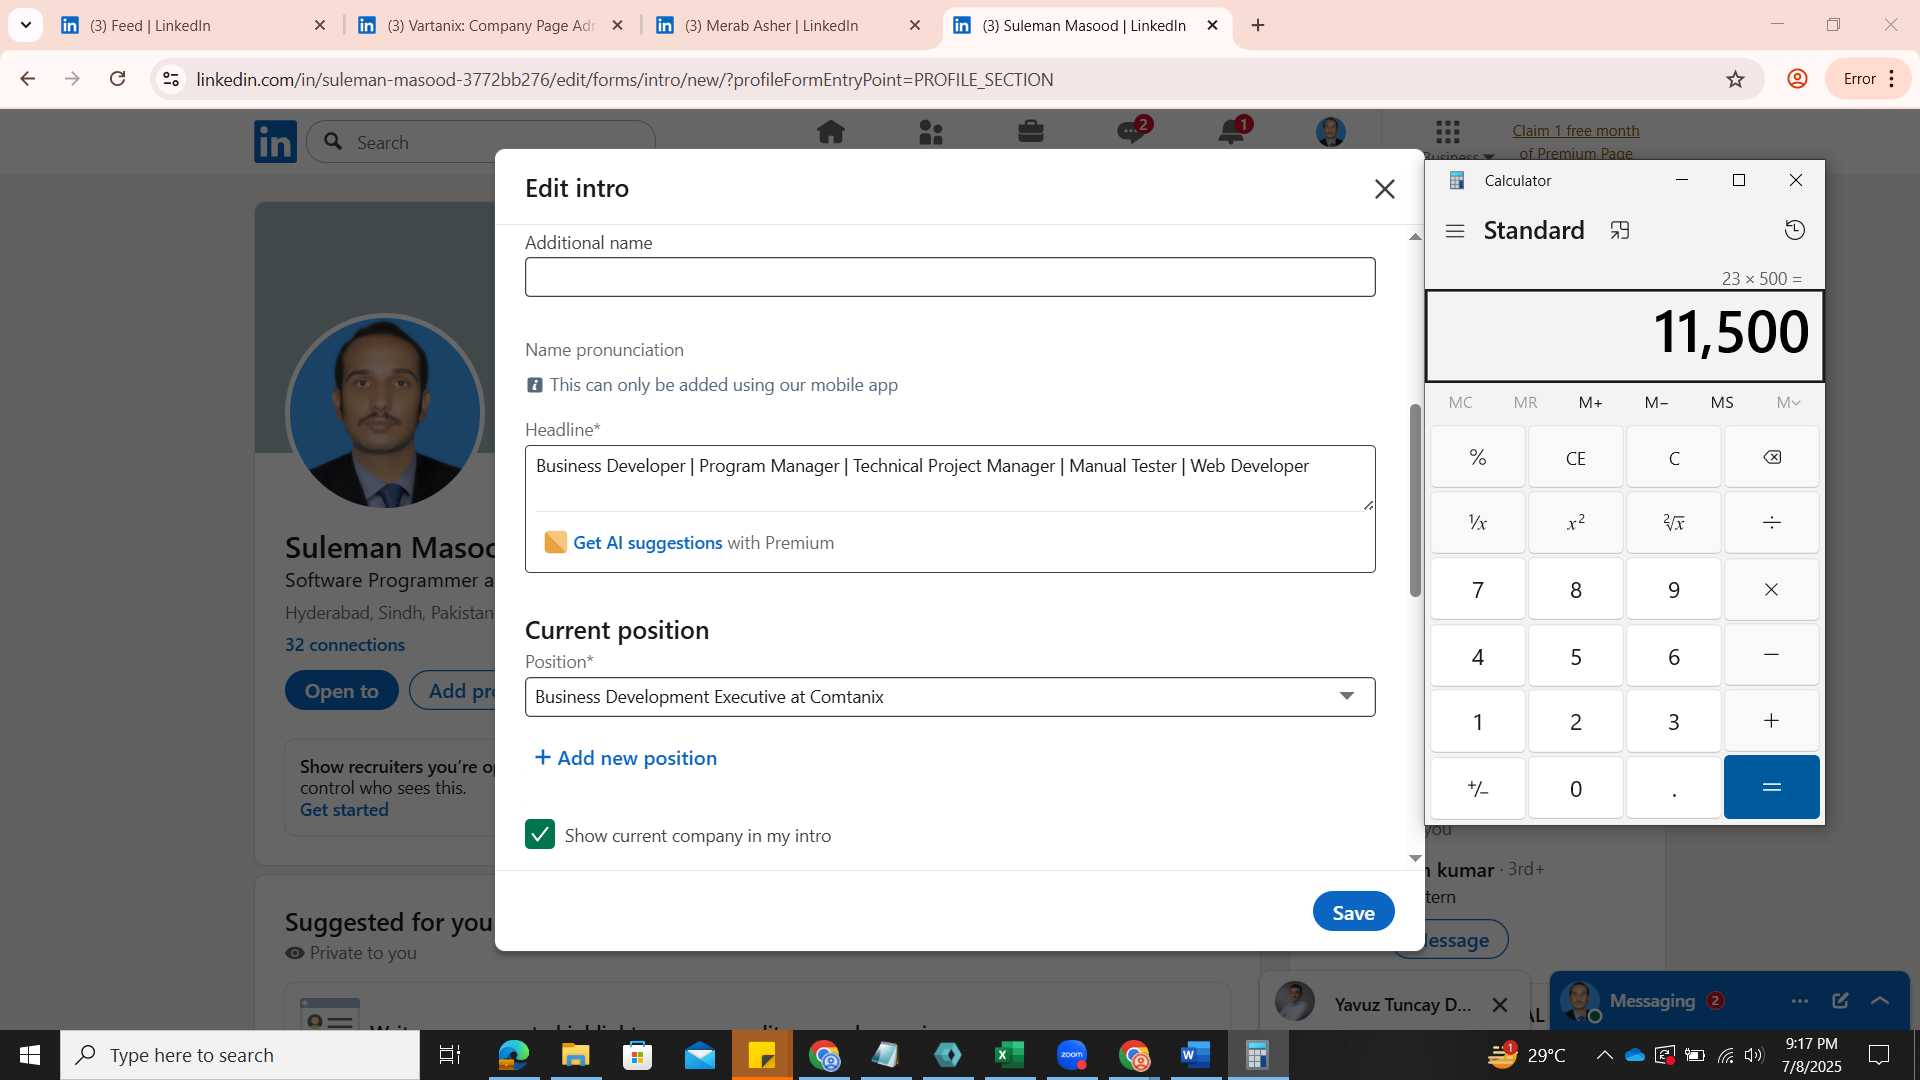Expand the Position dropdown
Viewport: 1920px width, 1080px height.
[x=950, y=697]
